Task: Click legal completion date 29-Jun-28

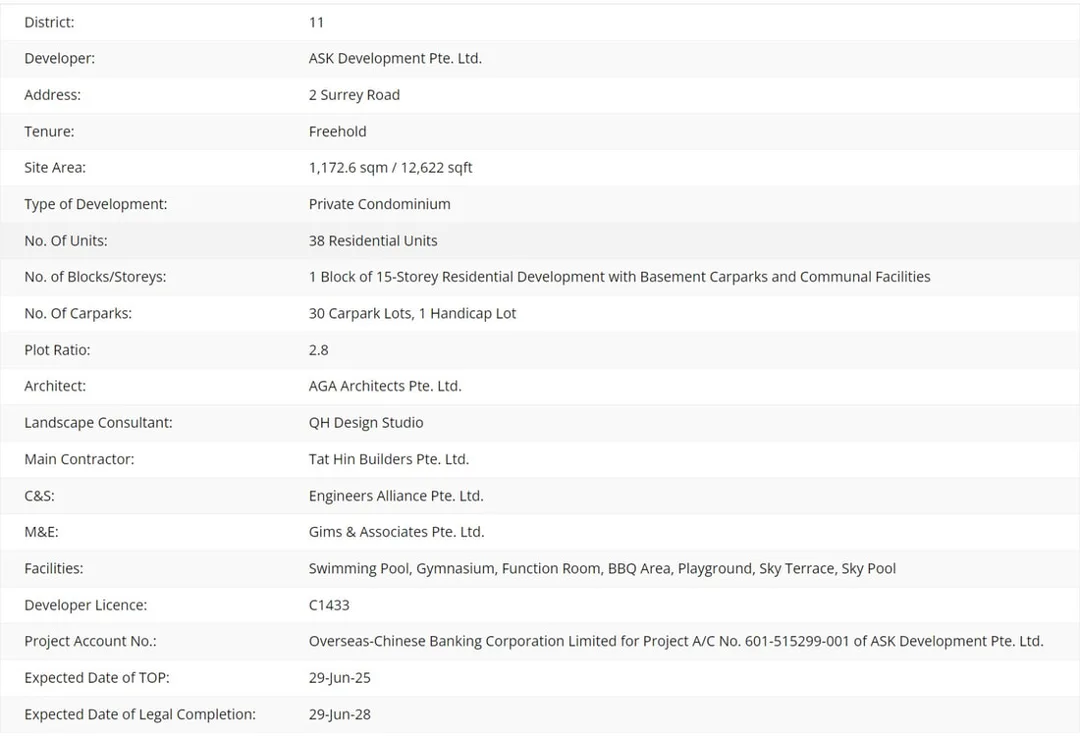Action: [340, 715]
